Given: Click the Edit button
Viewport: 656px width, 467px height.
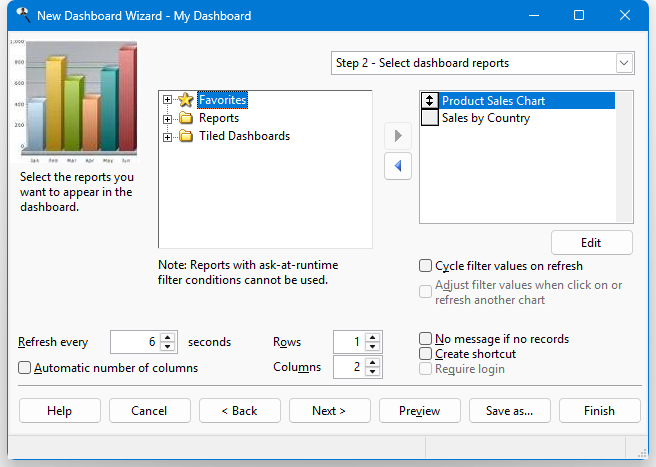Looking at the screenshot, I should click(x=591, y=243).
